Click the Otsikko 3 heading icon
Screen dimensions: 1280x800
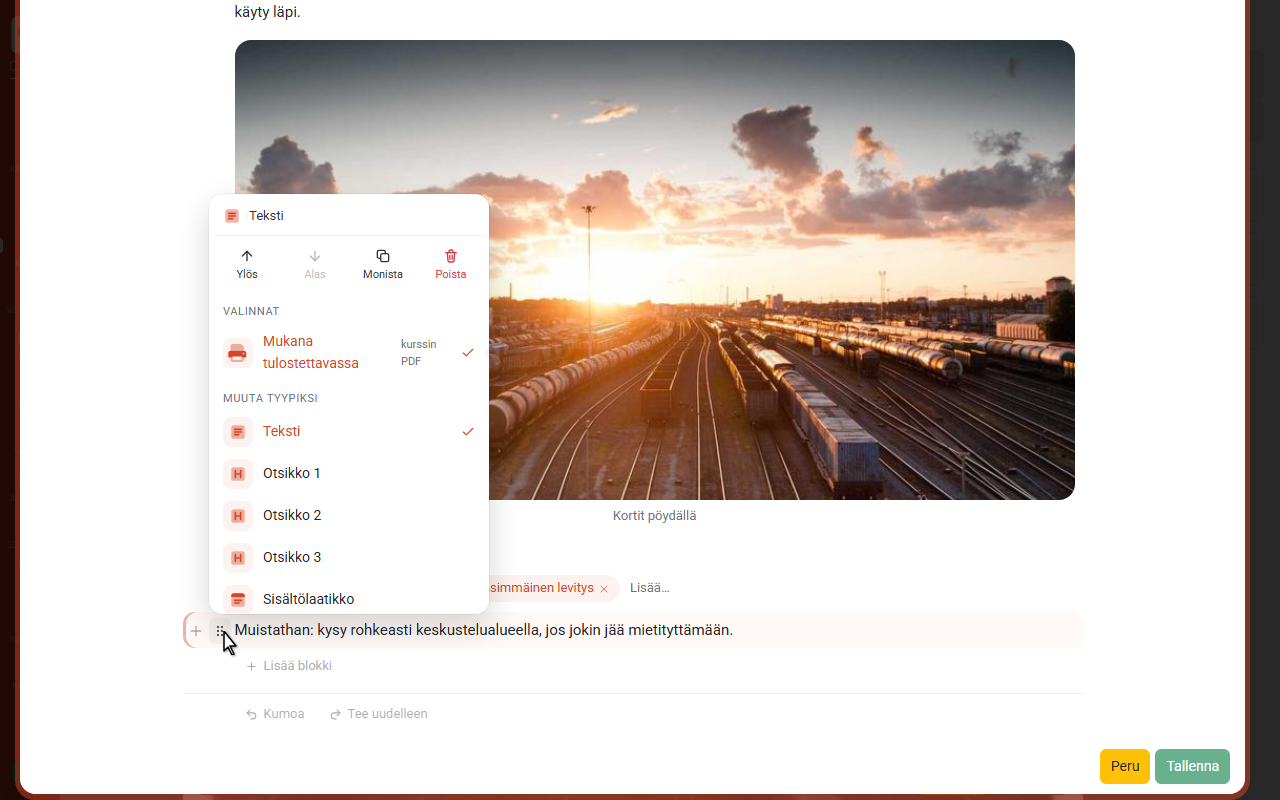pyautogui.click(x=238, y=558)
